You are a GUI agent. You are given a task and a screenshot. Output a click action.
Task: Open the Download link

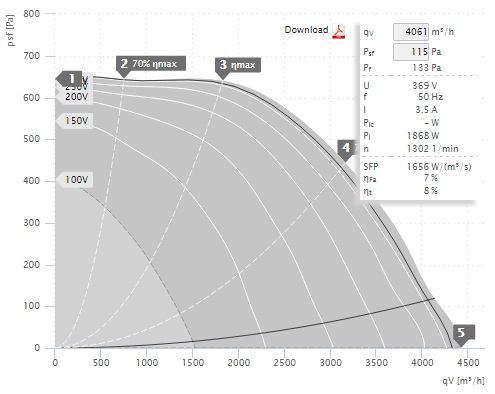point(306,30)
